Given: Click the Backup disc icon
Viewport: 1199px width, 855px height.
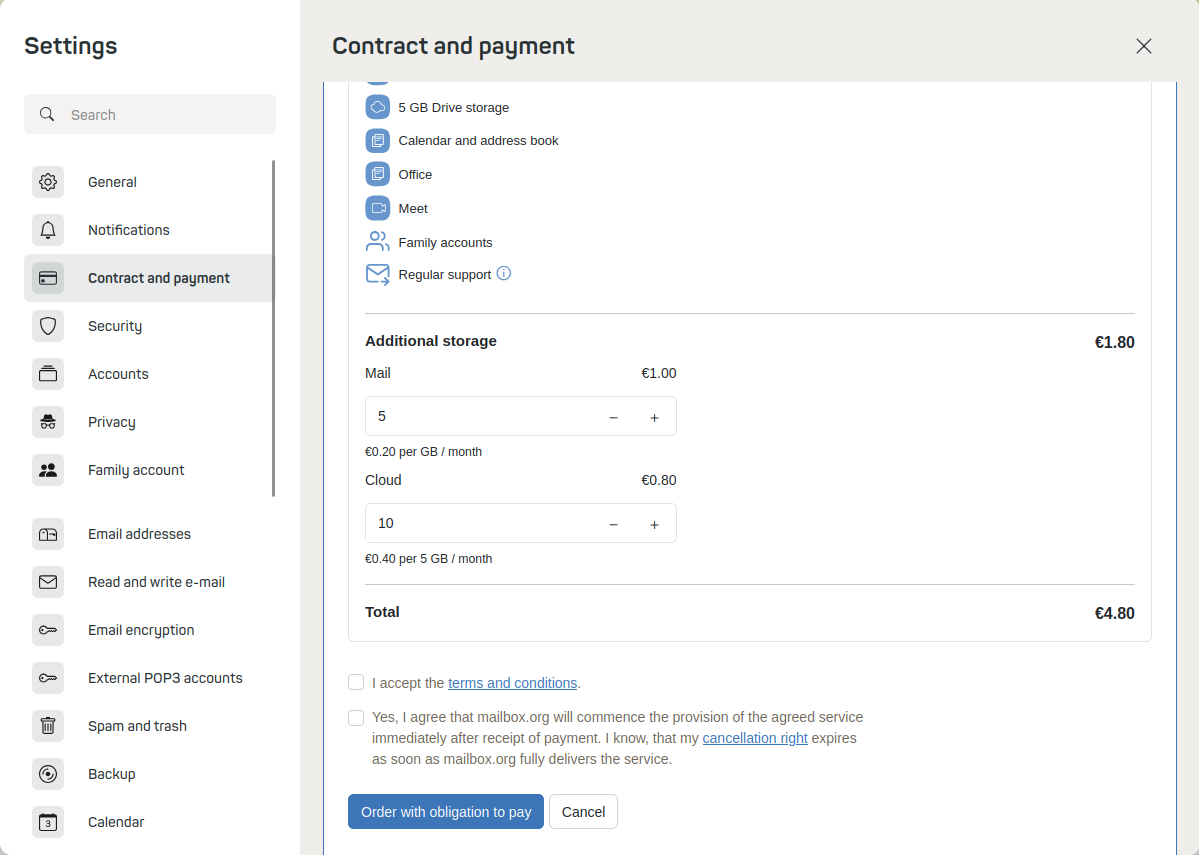Looking at the screenshot, I should 48,774.
